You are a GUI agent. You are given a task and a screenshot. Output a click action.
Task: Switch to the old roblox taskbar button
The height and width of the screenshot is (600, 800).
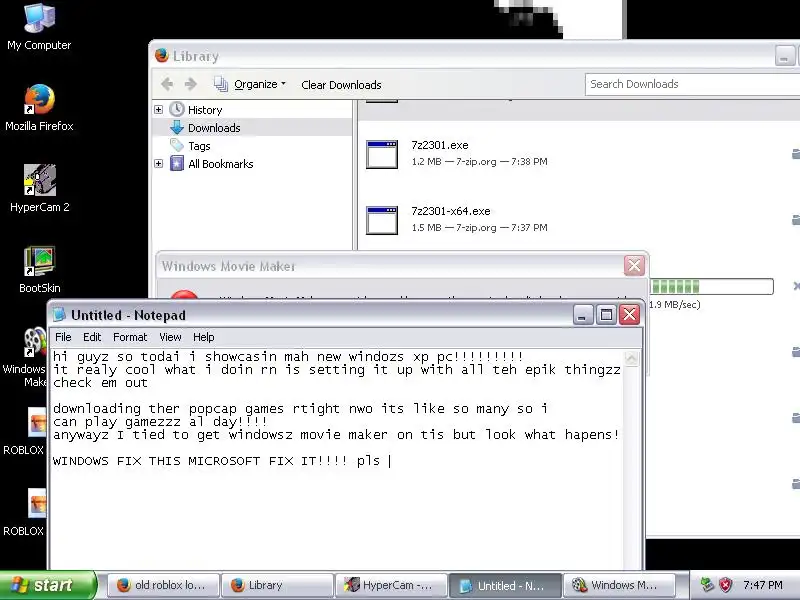click(x=163, y=585)
